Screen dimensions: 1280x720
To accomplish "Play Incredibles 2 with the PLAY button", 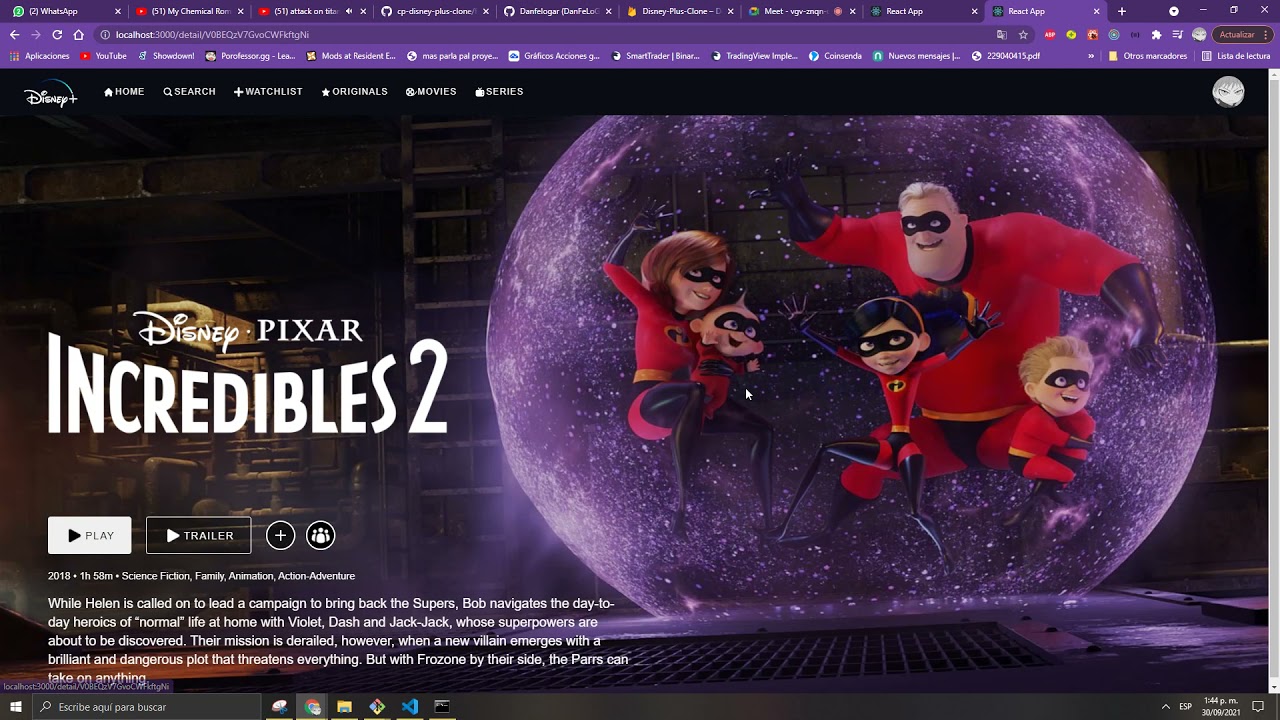I will [x=90, y=536].
